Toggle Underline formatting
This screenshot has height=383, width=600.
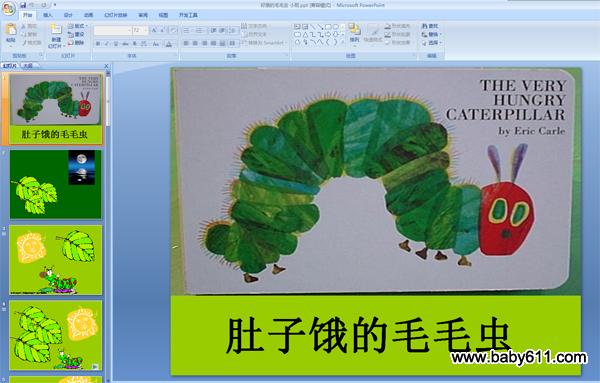[x=116, y=44]
